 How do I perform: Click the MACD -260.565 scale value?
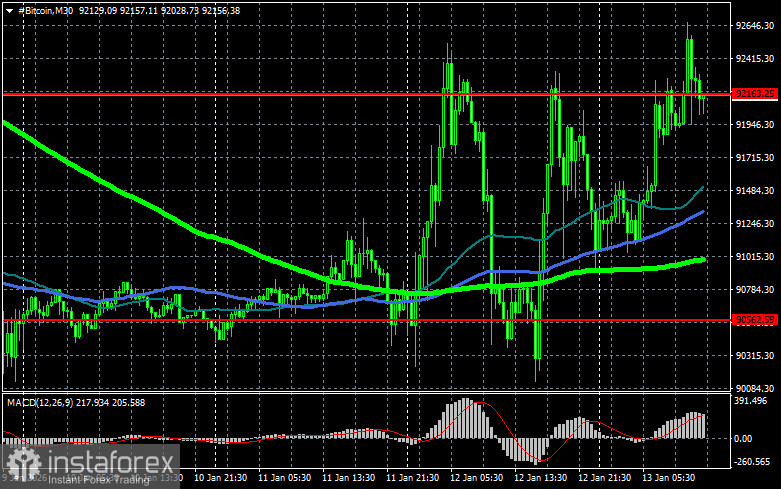(x=755, y=463)
